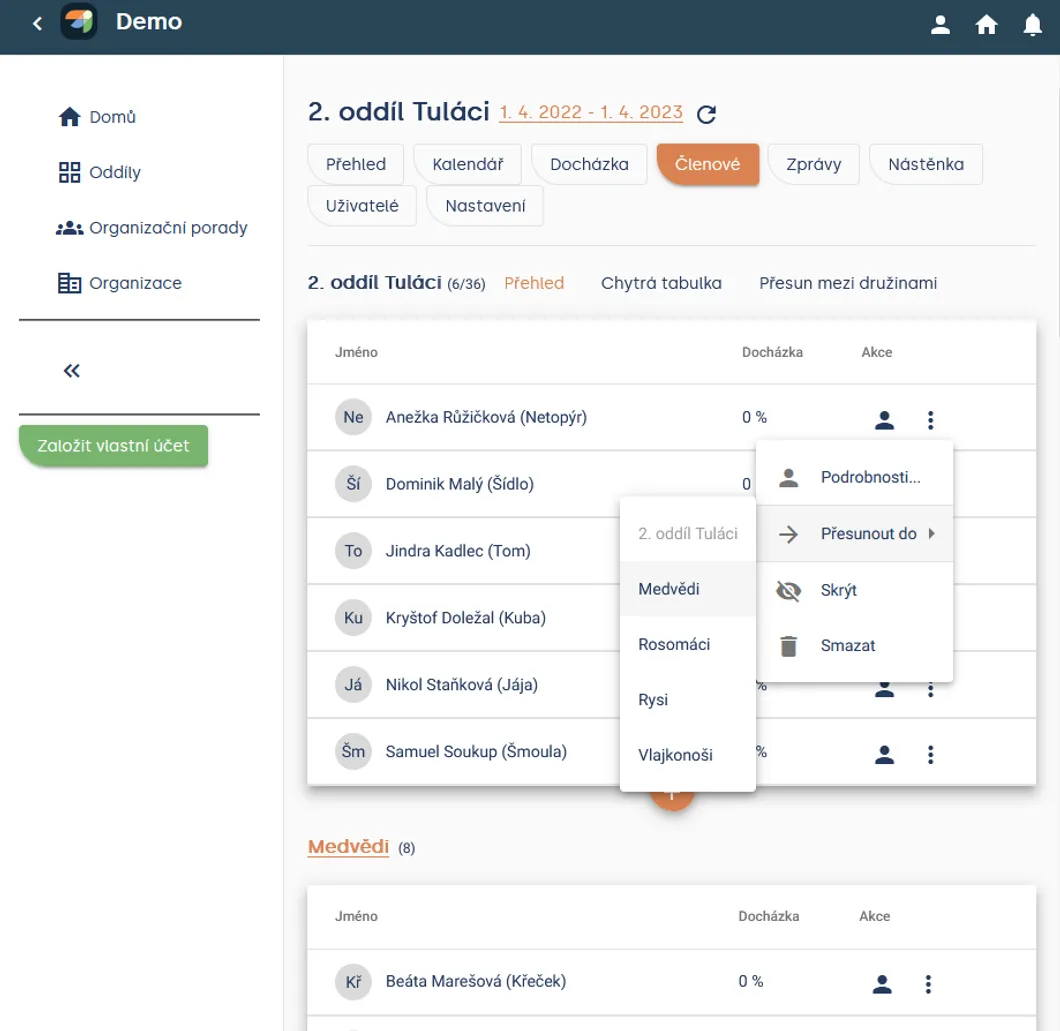The width and height of the screenshot is (1060, 1031).
Task: Collapse the sidebar with double chevron
Action: click(x=72, y=370)
